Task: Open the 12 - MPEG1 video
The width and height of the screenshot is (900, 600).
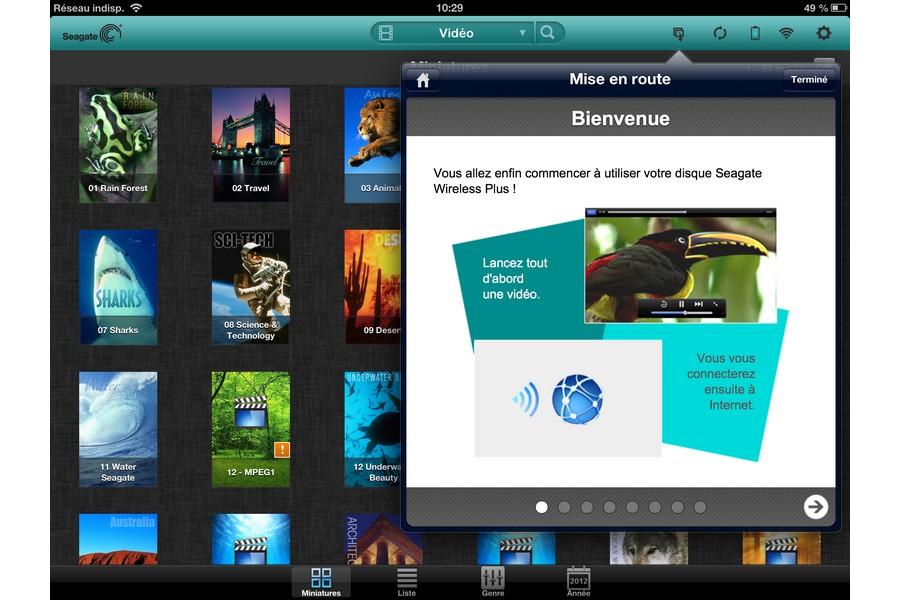Action: pyautogui.click(x=251, y=429)
